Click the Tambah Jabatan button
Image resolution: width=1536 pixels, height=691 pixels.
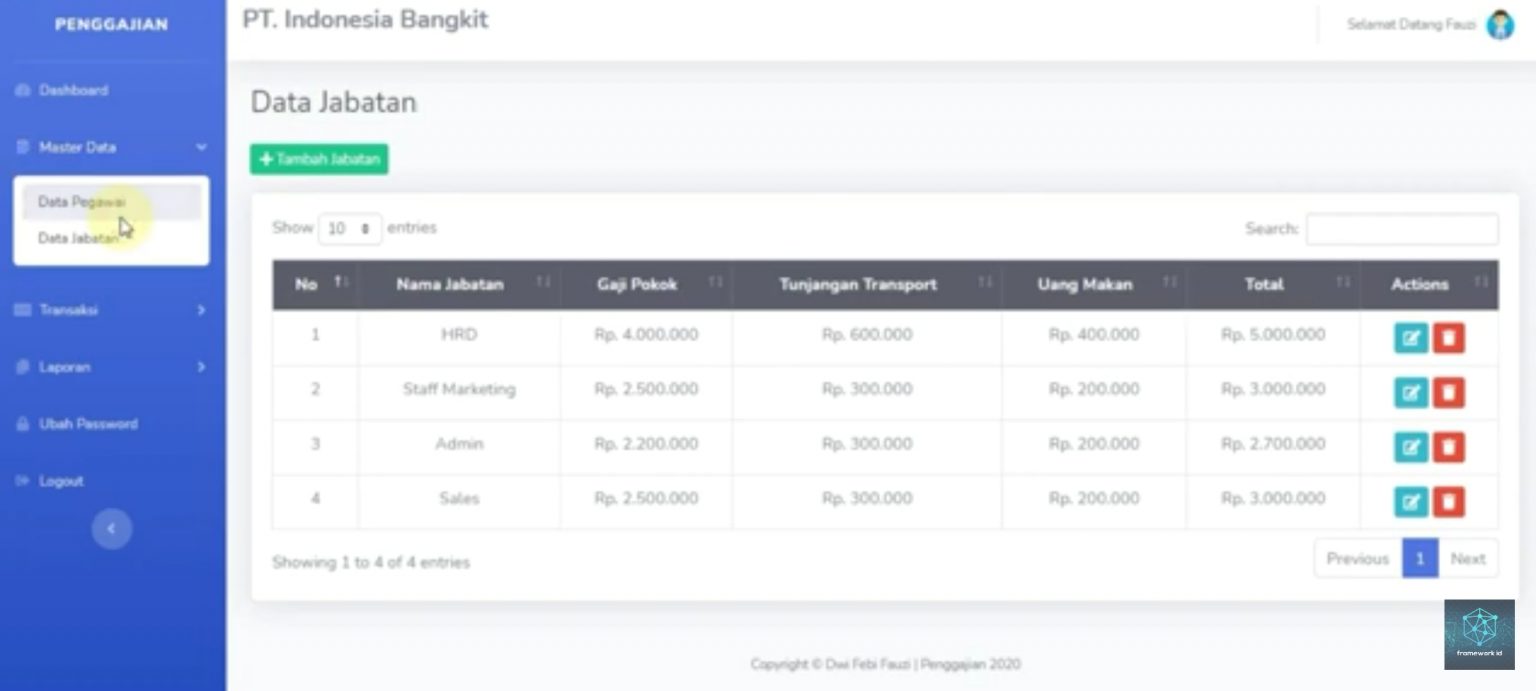pos(318,158)
